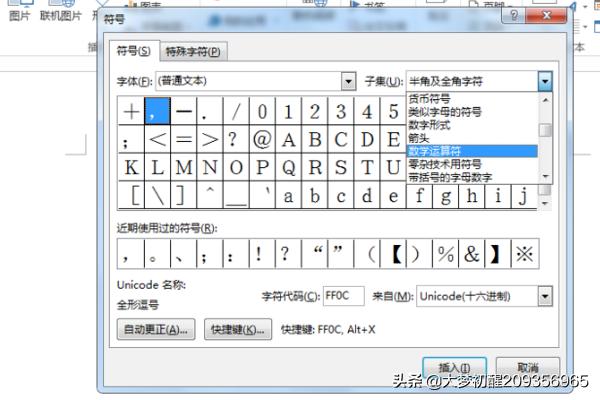The height and width of the screenshot is (400, 600).
Task: Click the subset list scrollbar thumb
Action: tap(545, 130)
